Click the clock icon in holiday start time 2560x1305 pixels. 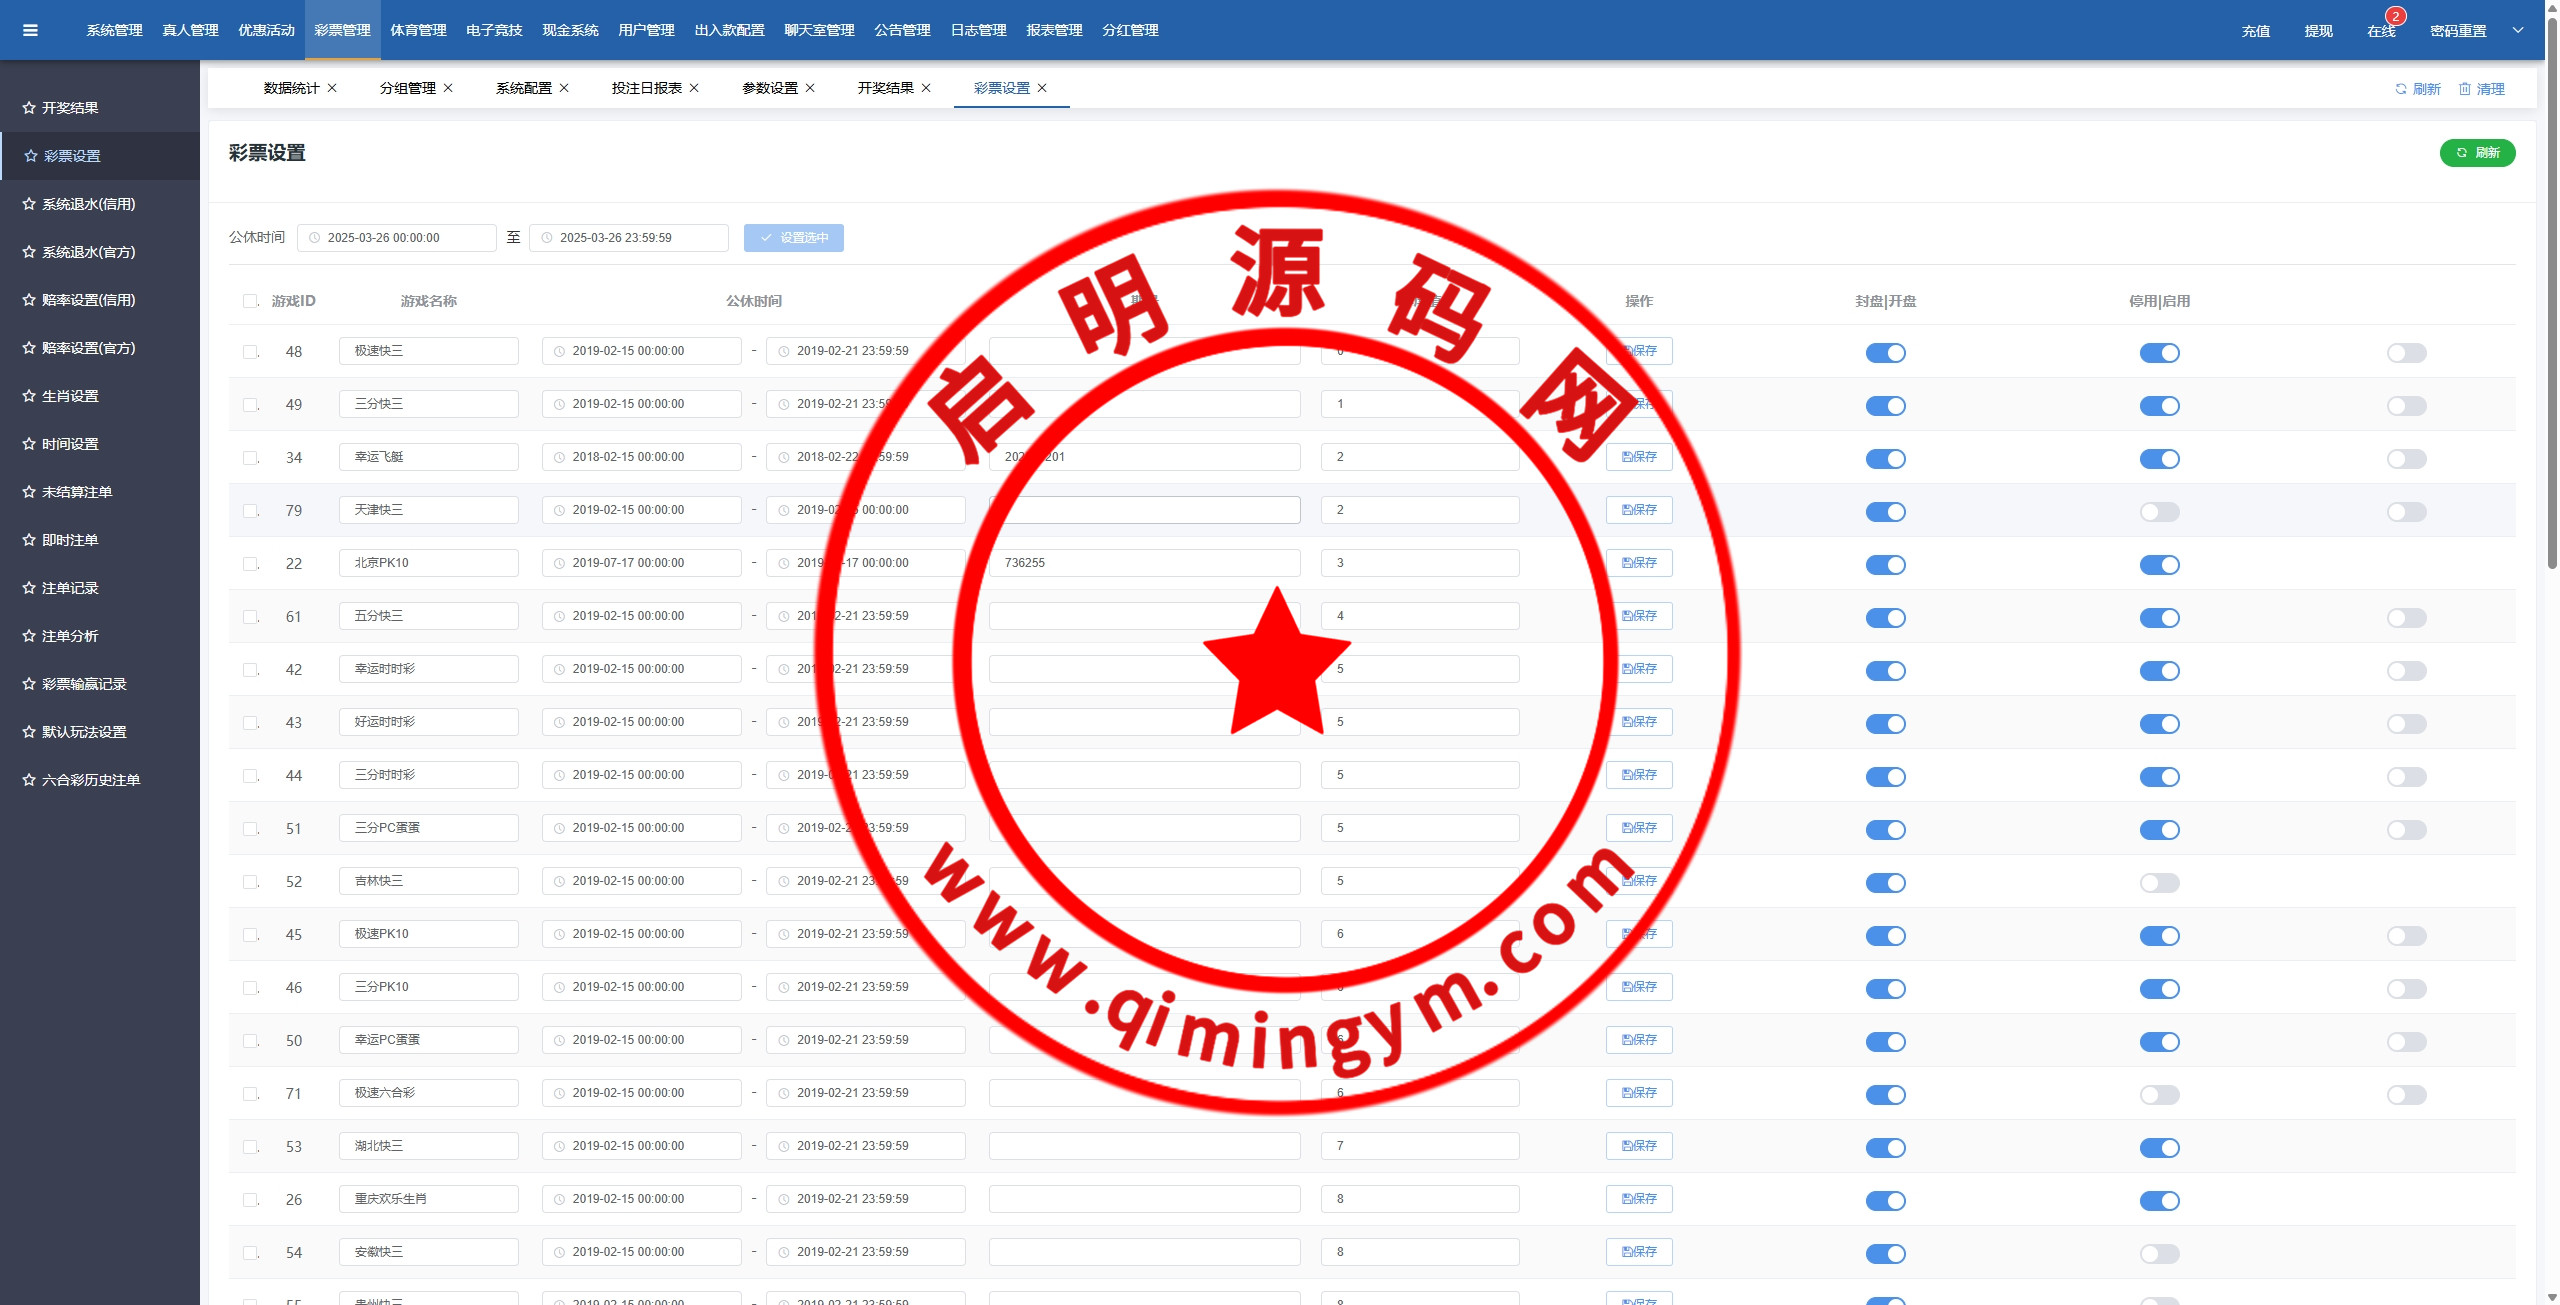314,238
